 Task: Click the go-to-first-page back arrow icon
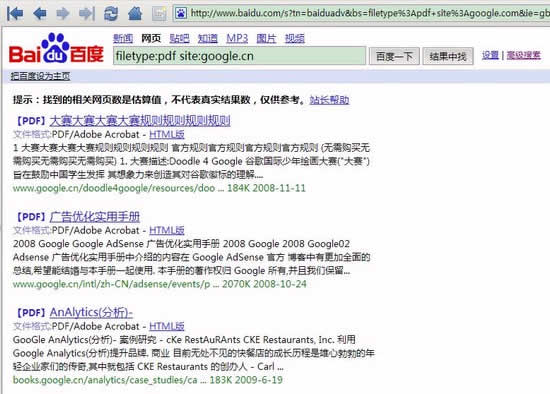coord(15,13)
